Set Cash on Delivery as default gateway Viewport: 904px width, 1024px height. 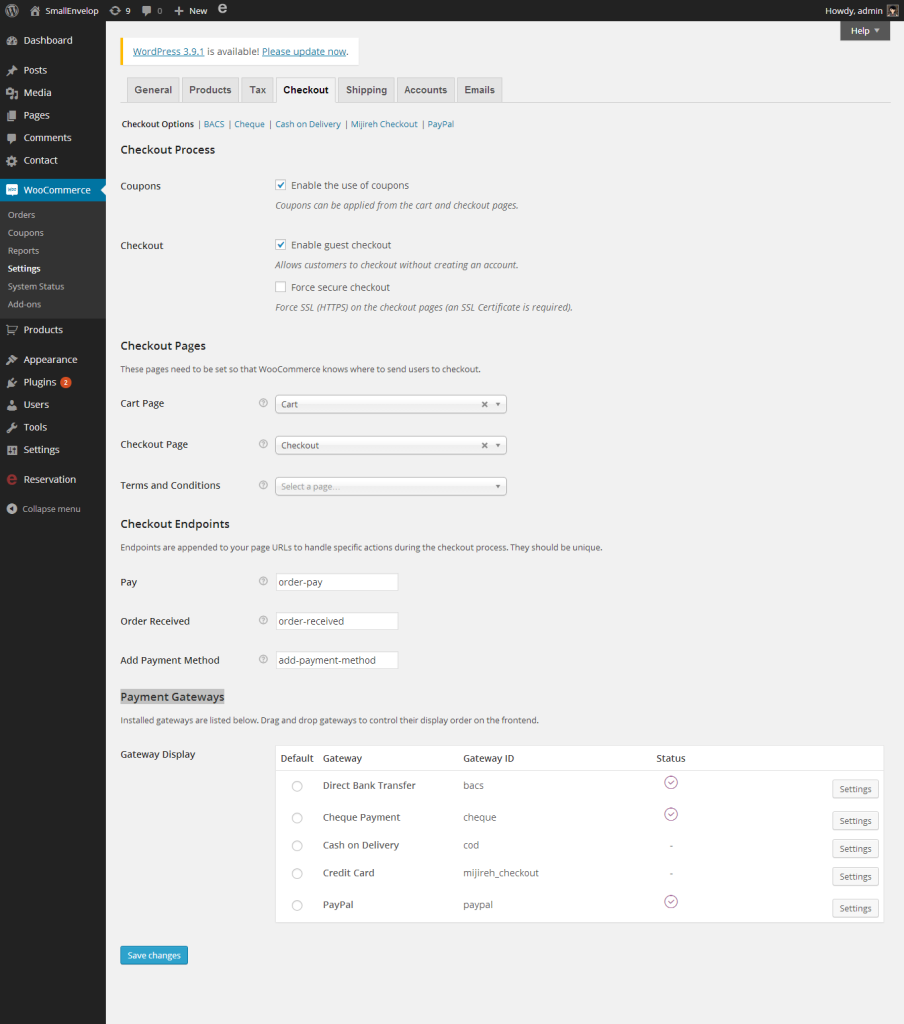[x=297, y=846]
